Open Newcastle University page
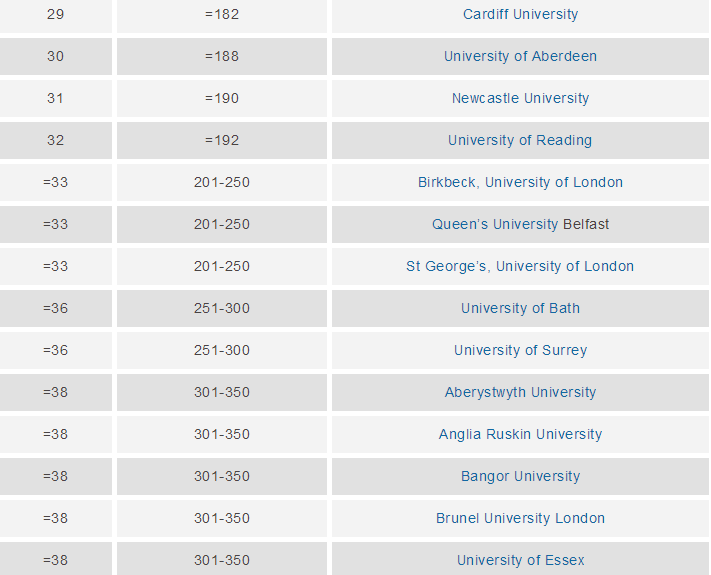Screen dimensions: 711x575 coord(520,99)
